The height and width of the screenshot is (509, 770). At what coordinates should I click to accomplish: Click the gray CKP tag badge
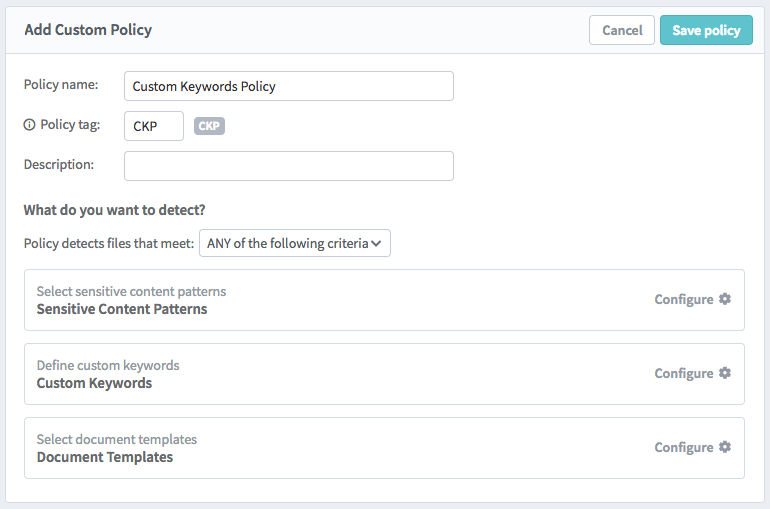(209, 126)
